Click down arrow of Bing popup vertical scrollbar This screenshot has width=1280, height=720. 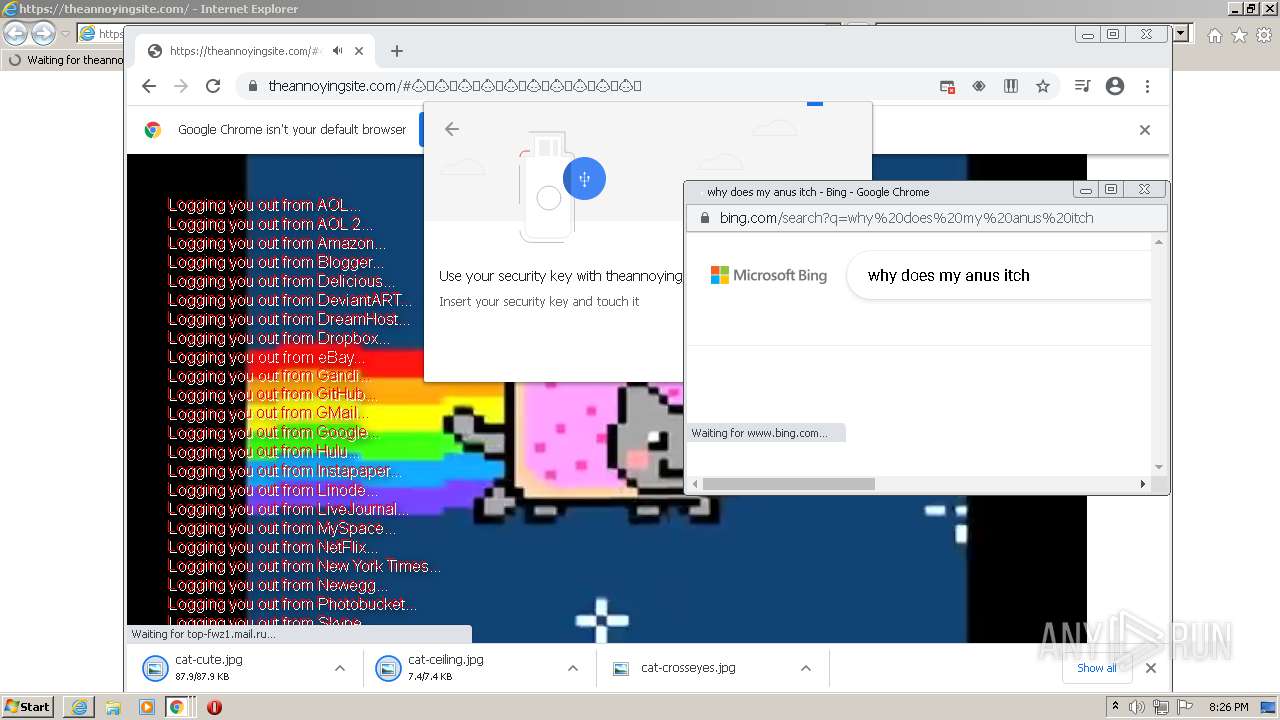1159,467
